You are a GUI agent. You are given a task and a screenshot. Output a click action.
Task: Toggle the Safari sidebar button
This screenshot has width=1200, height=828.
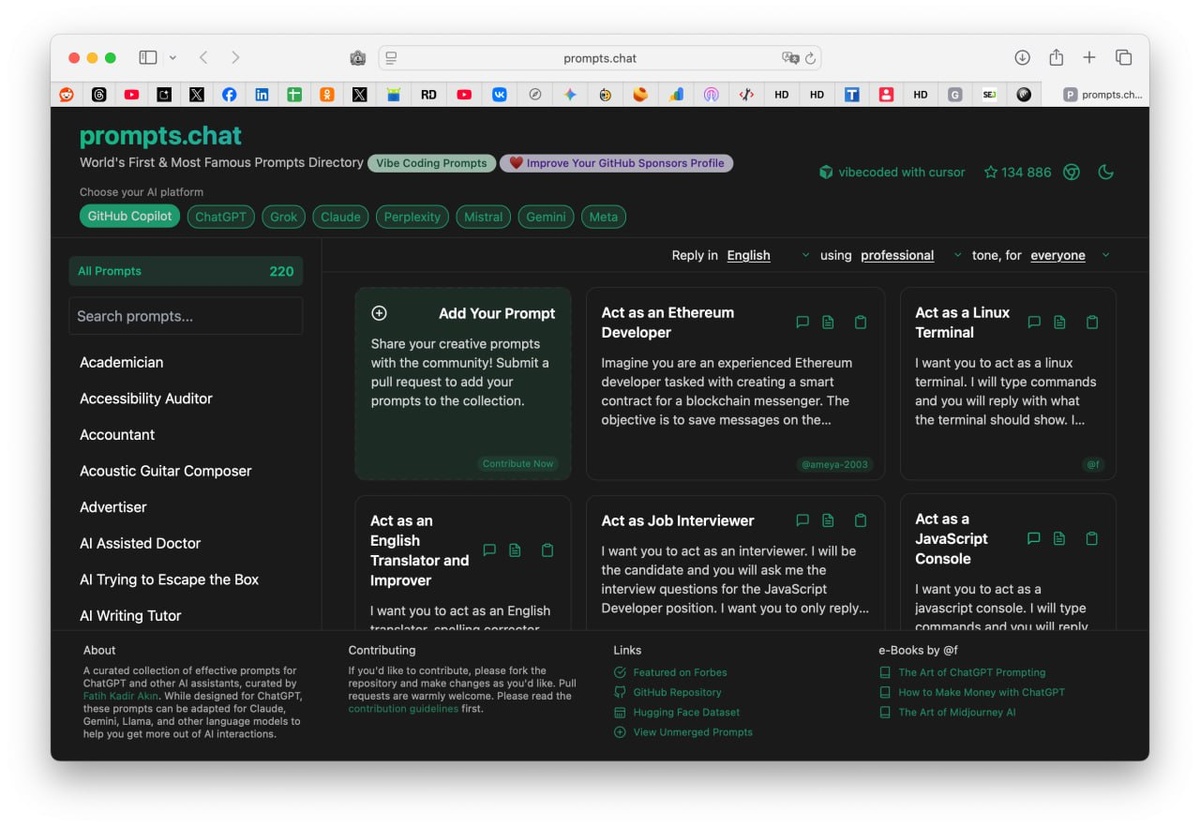click(x=148, y=58)
